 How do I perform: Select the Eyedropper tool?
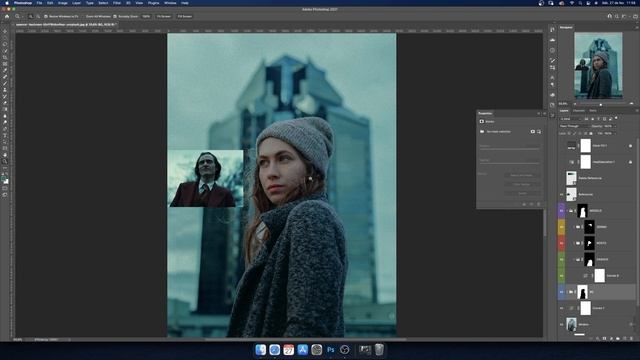coord(5,70)
